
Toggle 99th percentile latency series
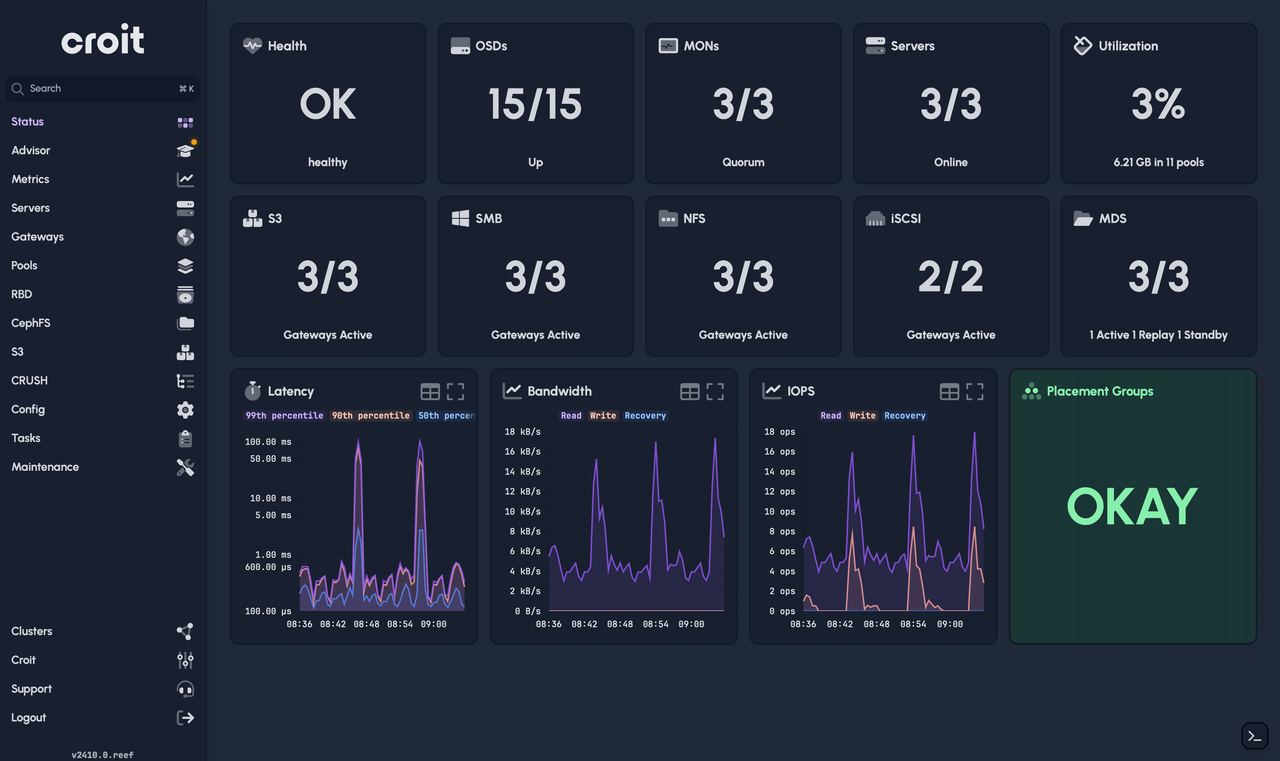click(284, 416)
